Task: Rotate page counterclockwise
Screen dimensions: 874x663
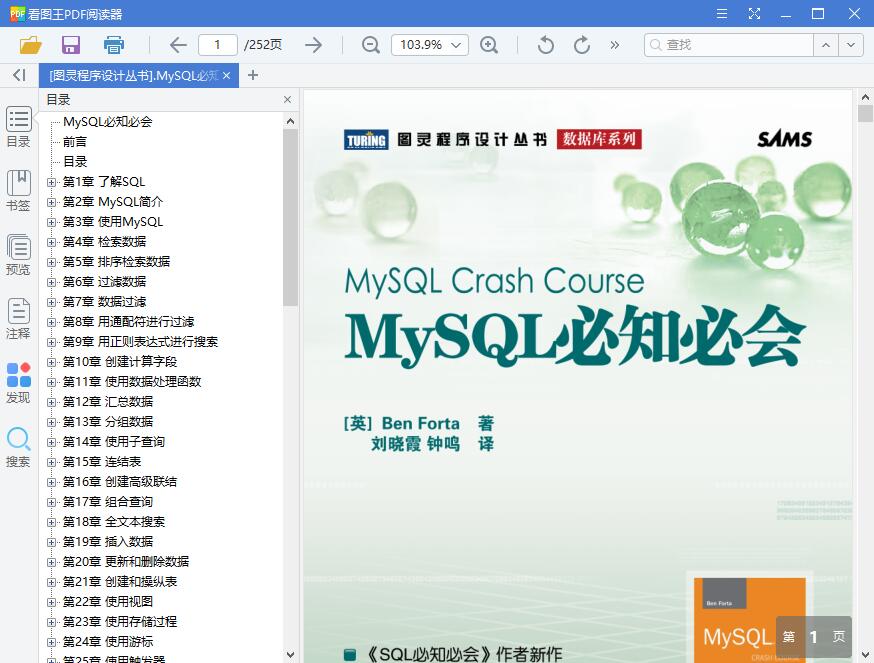Action: tap(546, 45)
